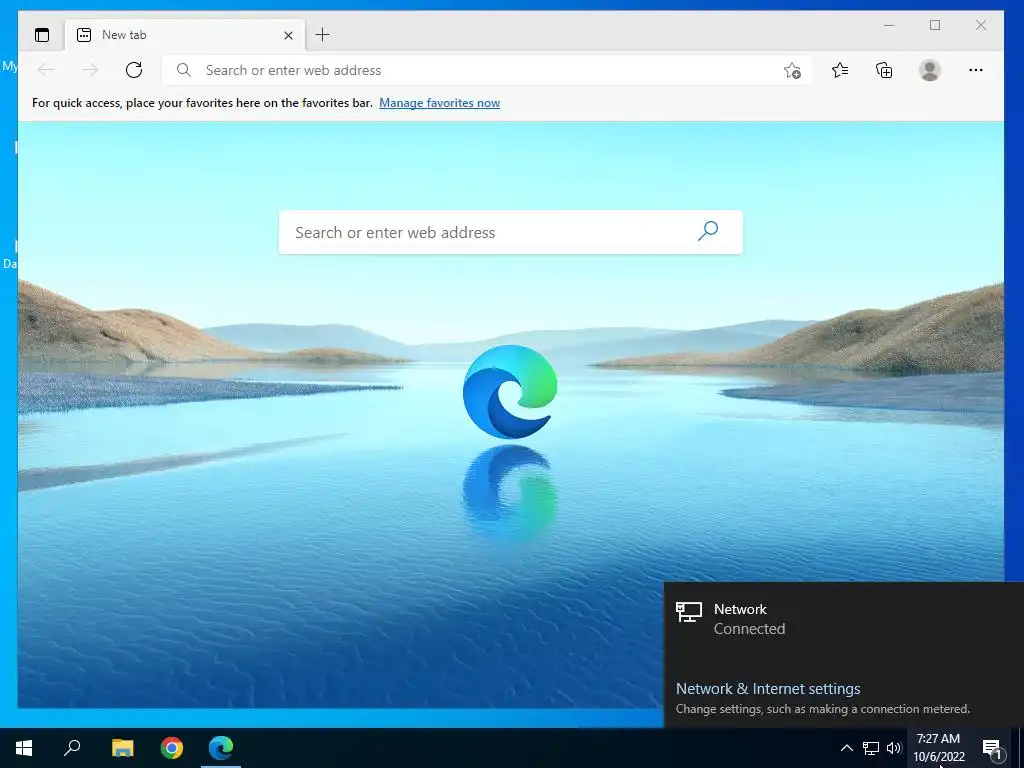This screenshot has width=1024, height=768.
Task: Click Microsoft Edge taskbar icon
Action: coord(221,748)
